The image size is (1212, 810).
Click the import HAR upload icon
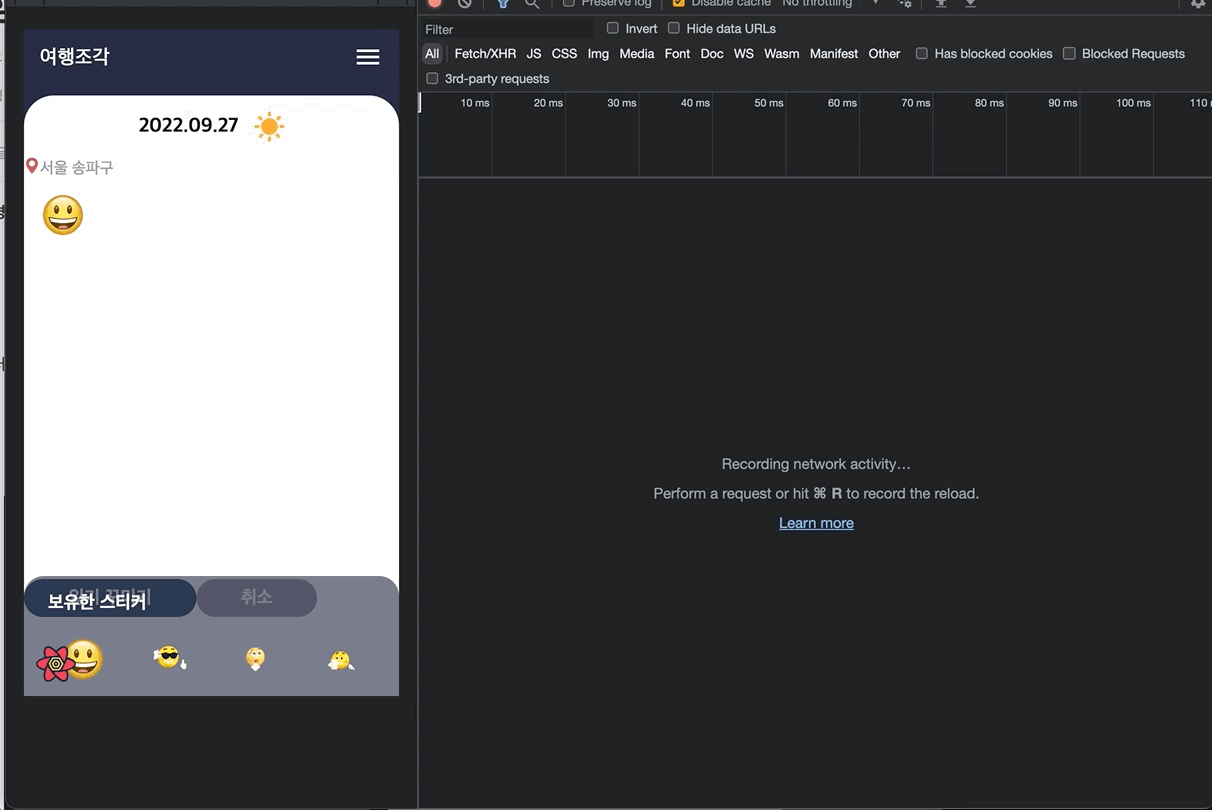pyautogui.click(x=941, y=3)
